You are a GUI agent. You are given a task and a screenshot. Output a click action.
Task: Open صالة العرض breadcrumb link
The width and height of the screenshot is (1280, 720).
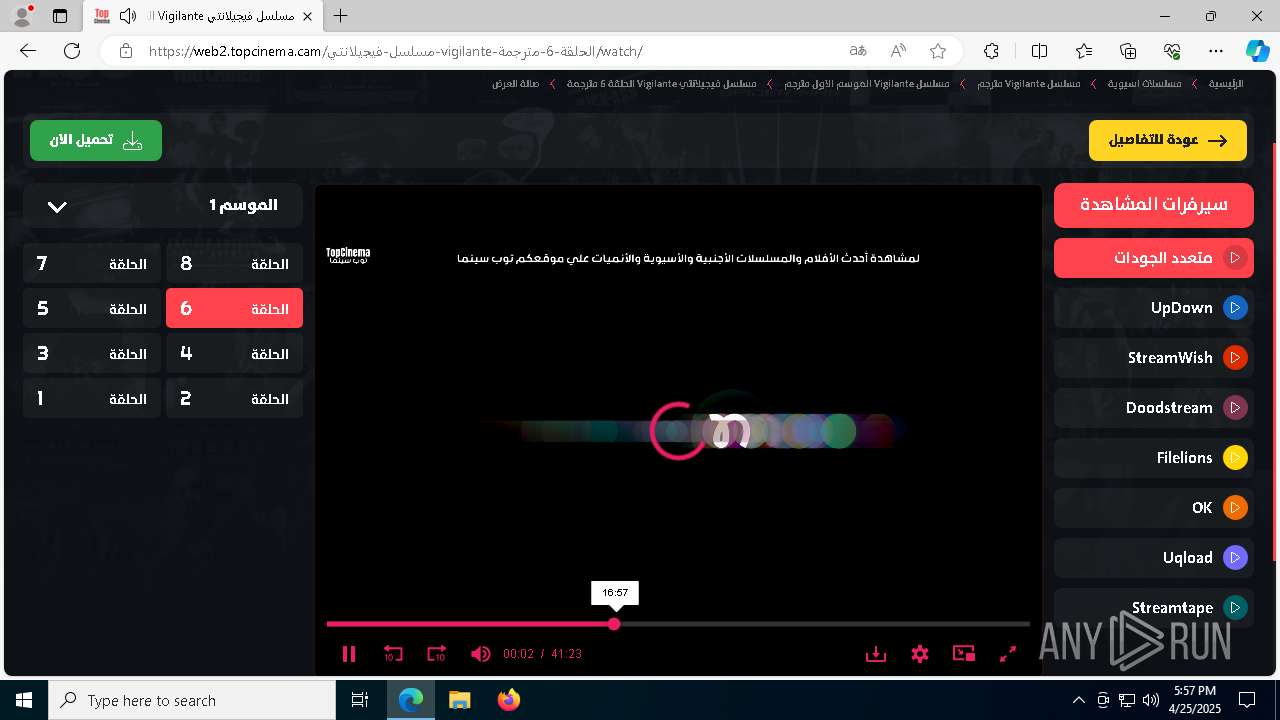pos(515,84)
